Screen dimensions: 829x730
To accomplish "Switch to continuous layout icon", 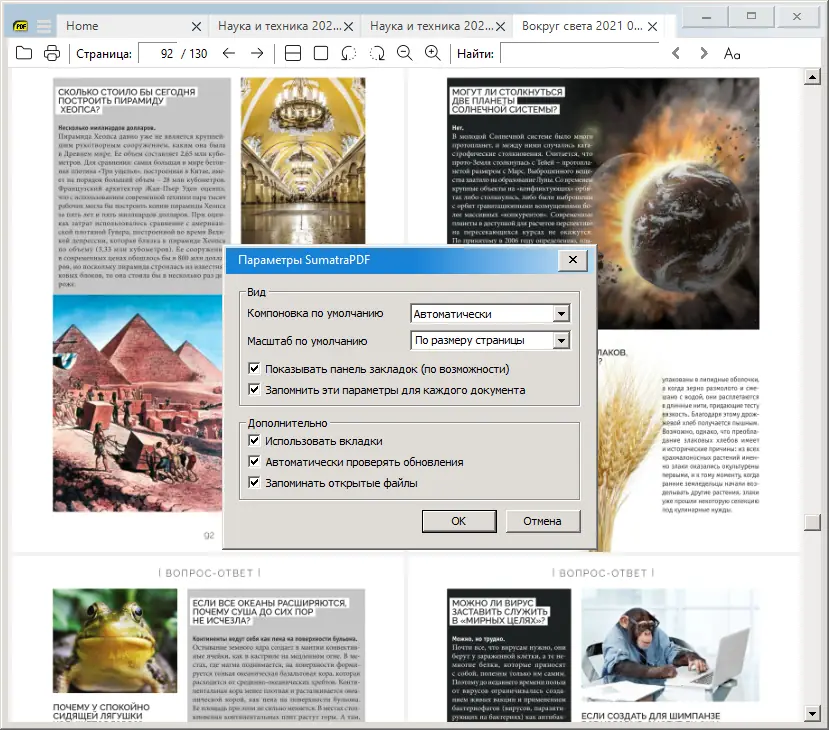I will (293, 53).
